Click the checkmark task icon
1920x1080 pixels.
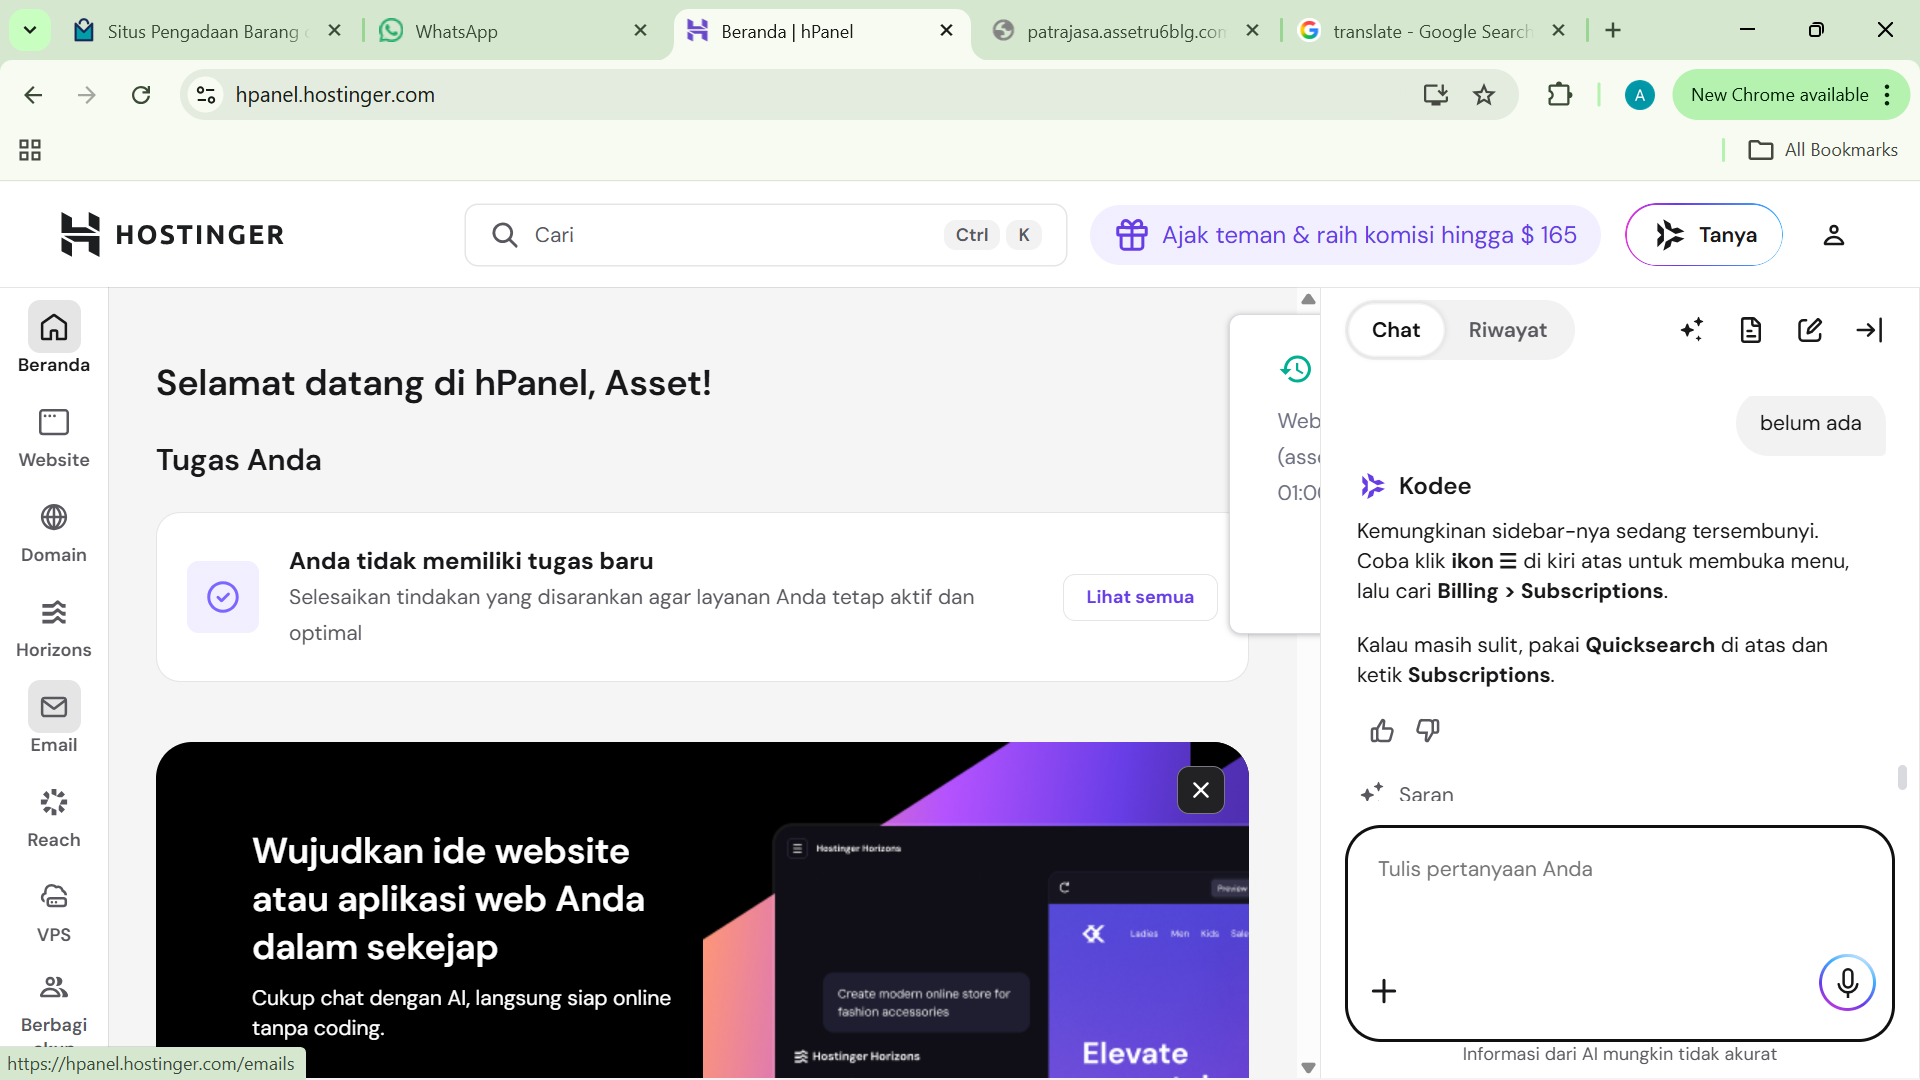pos(223,597)
